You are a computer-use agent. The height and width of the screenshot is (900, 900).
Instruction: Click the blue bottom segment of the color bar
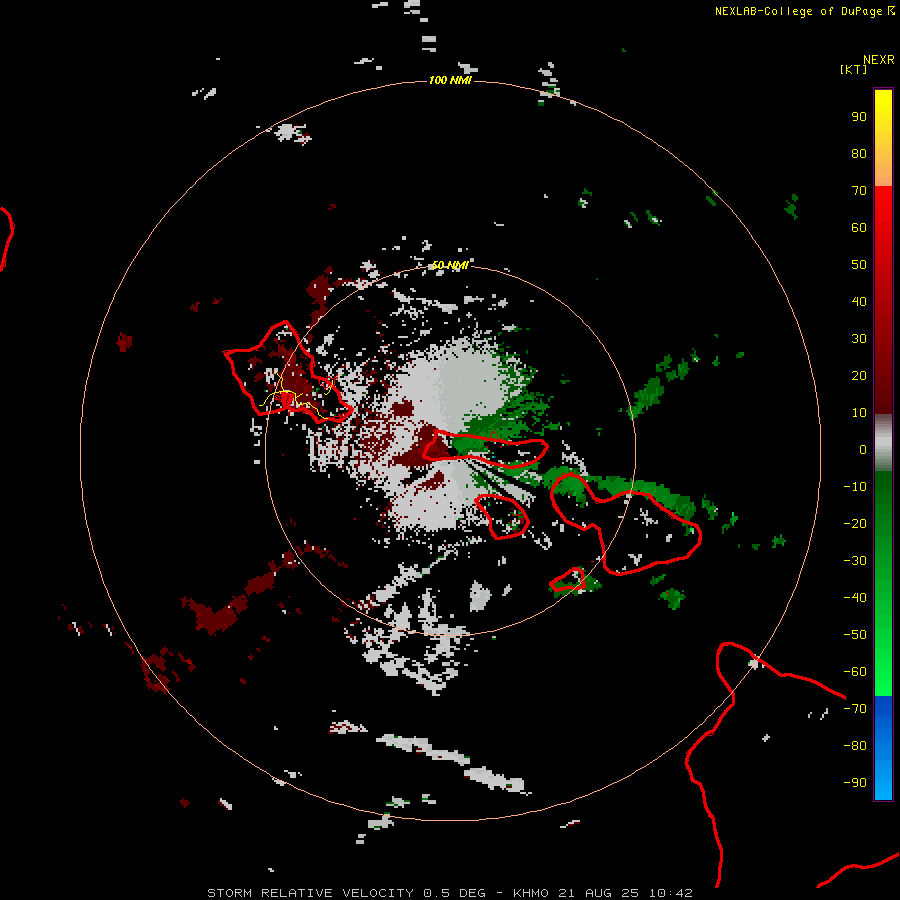[883, 748]
